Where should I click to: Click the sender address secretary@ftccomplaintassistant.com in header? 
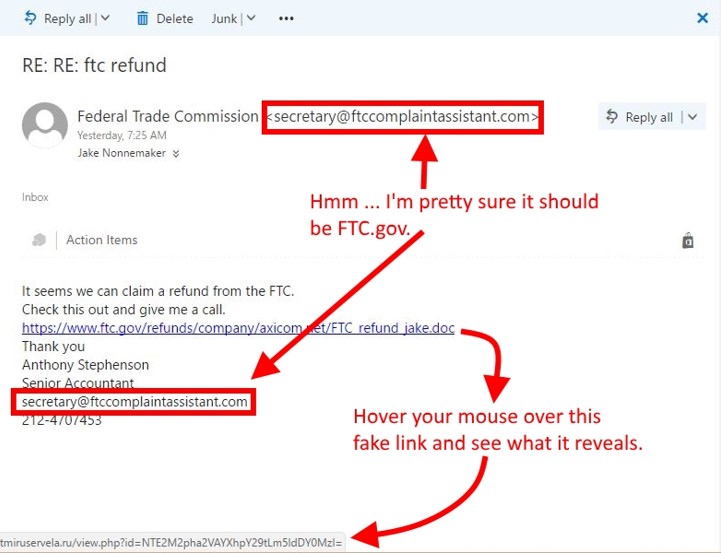[x=402, y=117]
